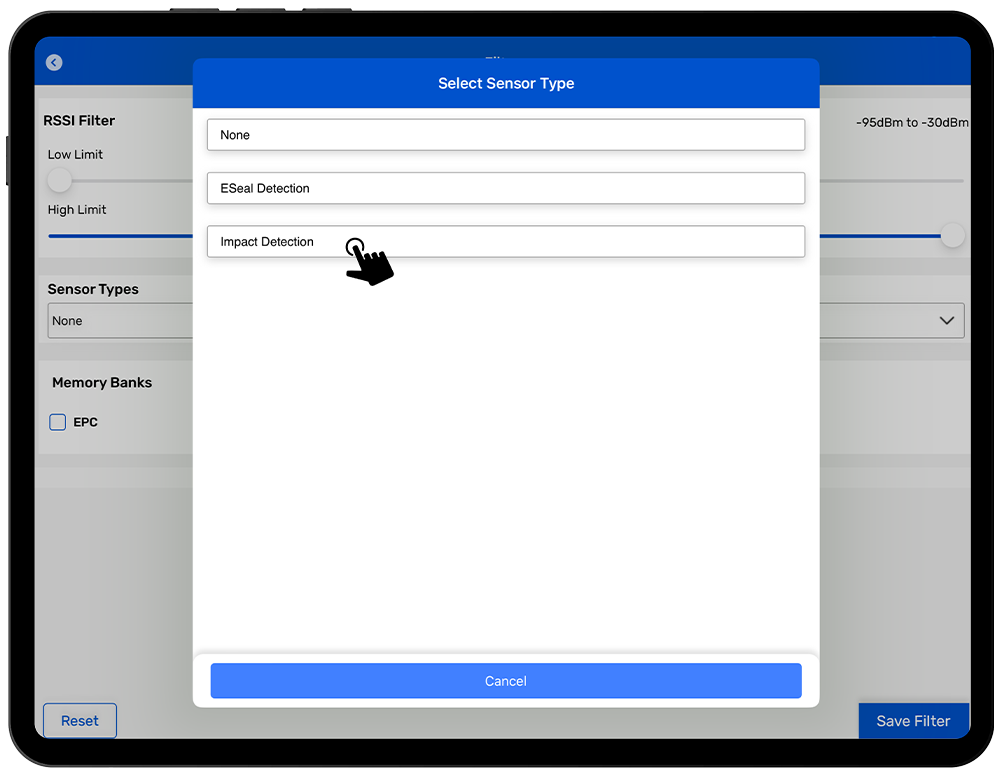
Task: Click the pointing hand cursor icon
Action: coord(368,261)
